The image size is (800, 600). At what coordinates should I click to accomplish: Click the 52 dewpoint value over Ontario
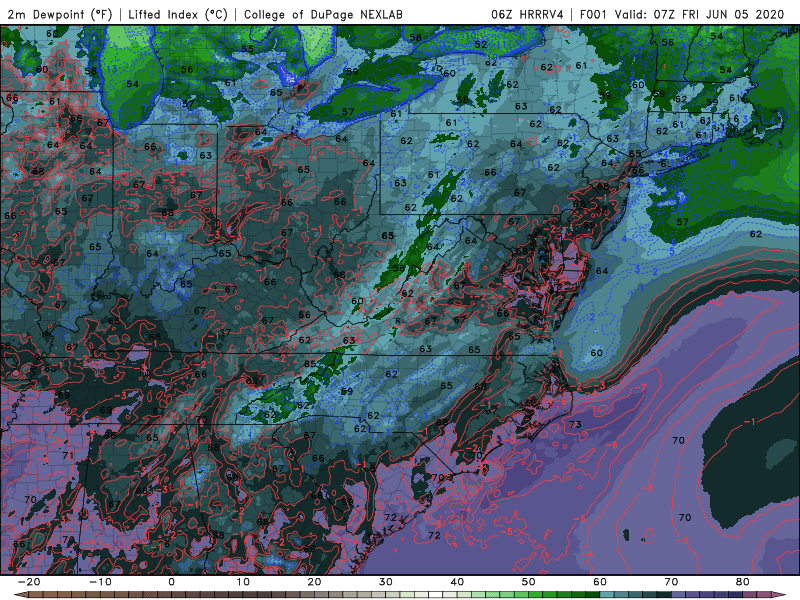click(x=481, y=44)
